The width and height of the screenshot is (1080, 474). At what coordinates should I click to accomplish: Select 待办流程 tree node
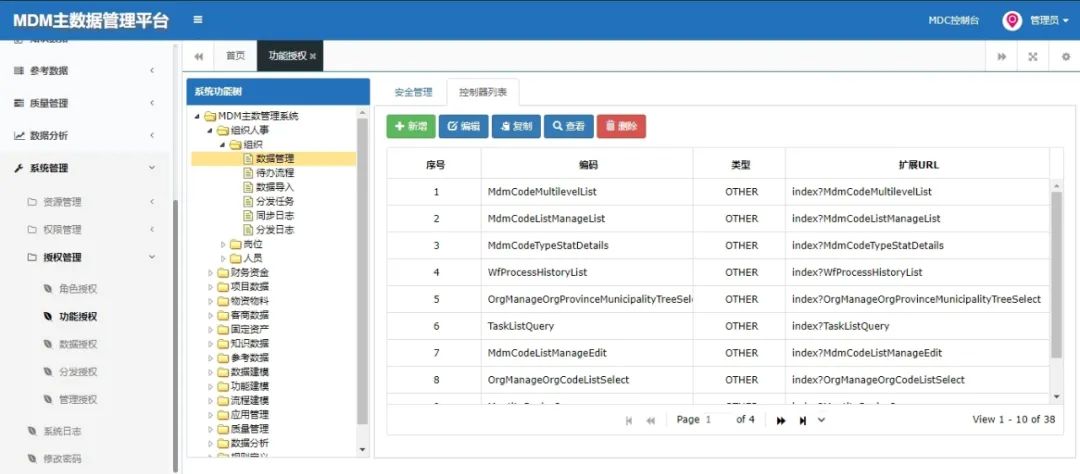pos(275,173)
